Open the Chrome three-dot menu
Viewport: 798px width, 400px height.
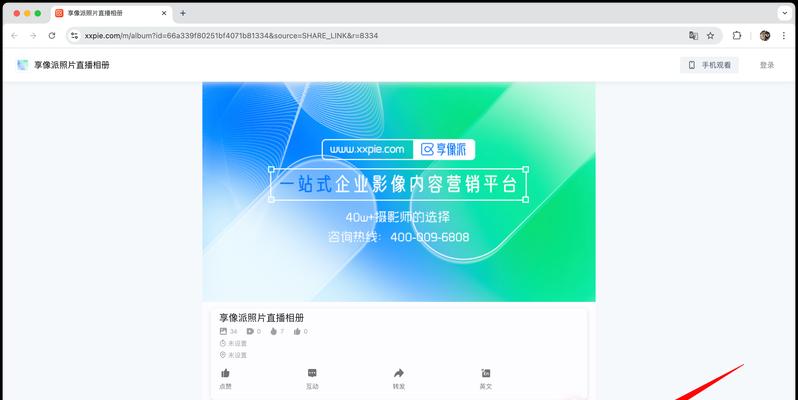(784, 36)
